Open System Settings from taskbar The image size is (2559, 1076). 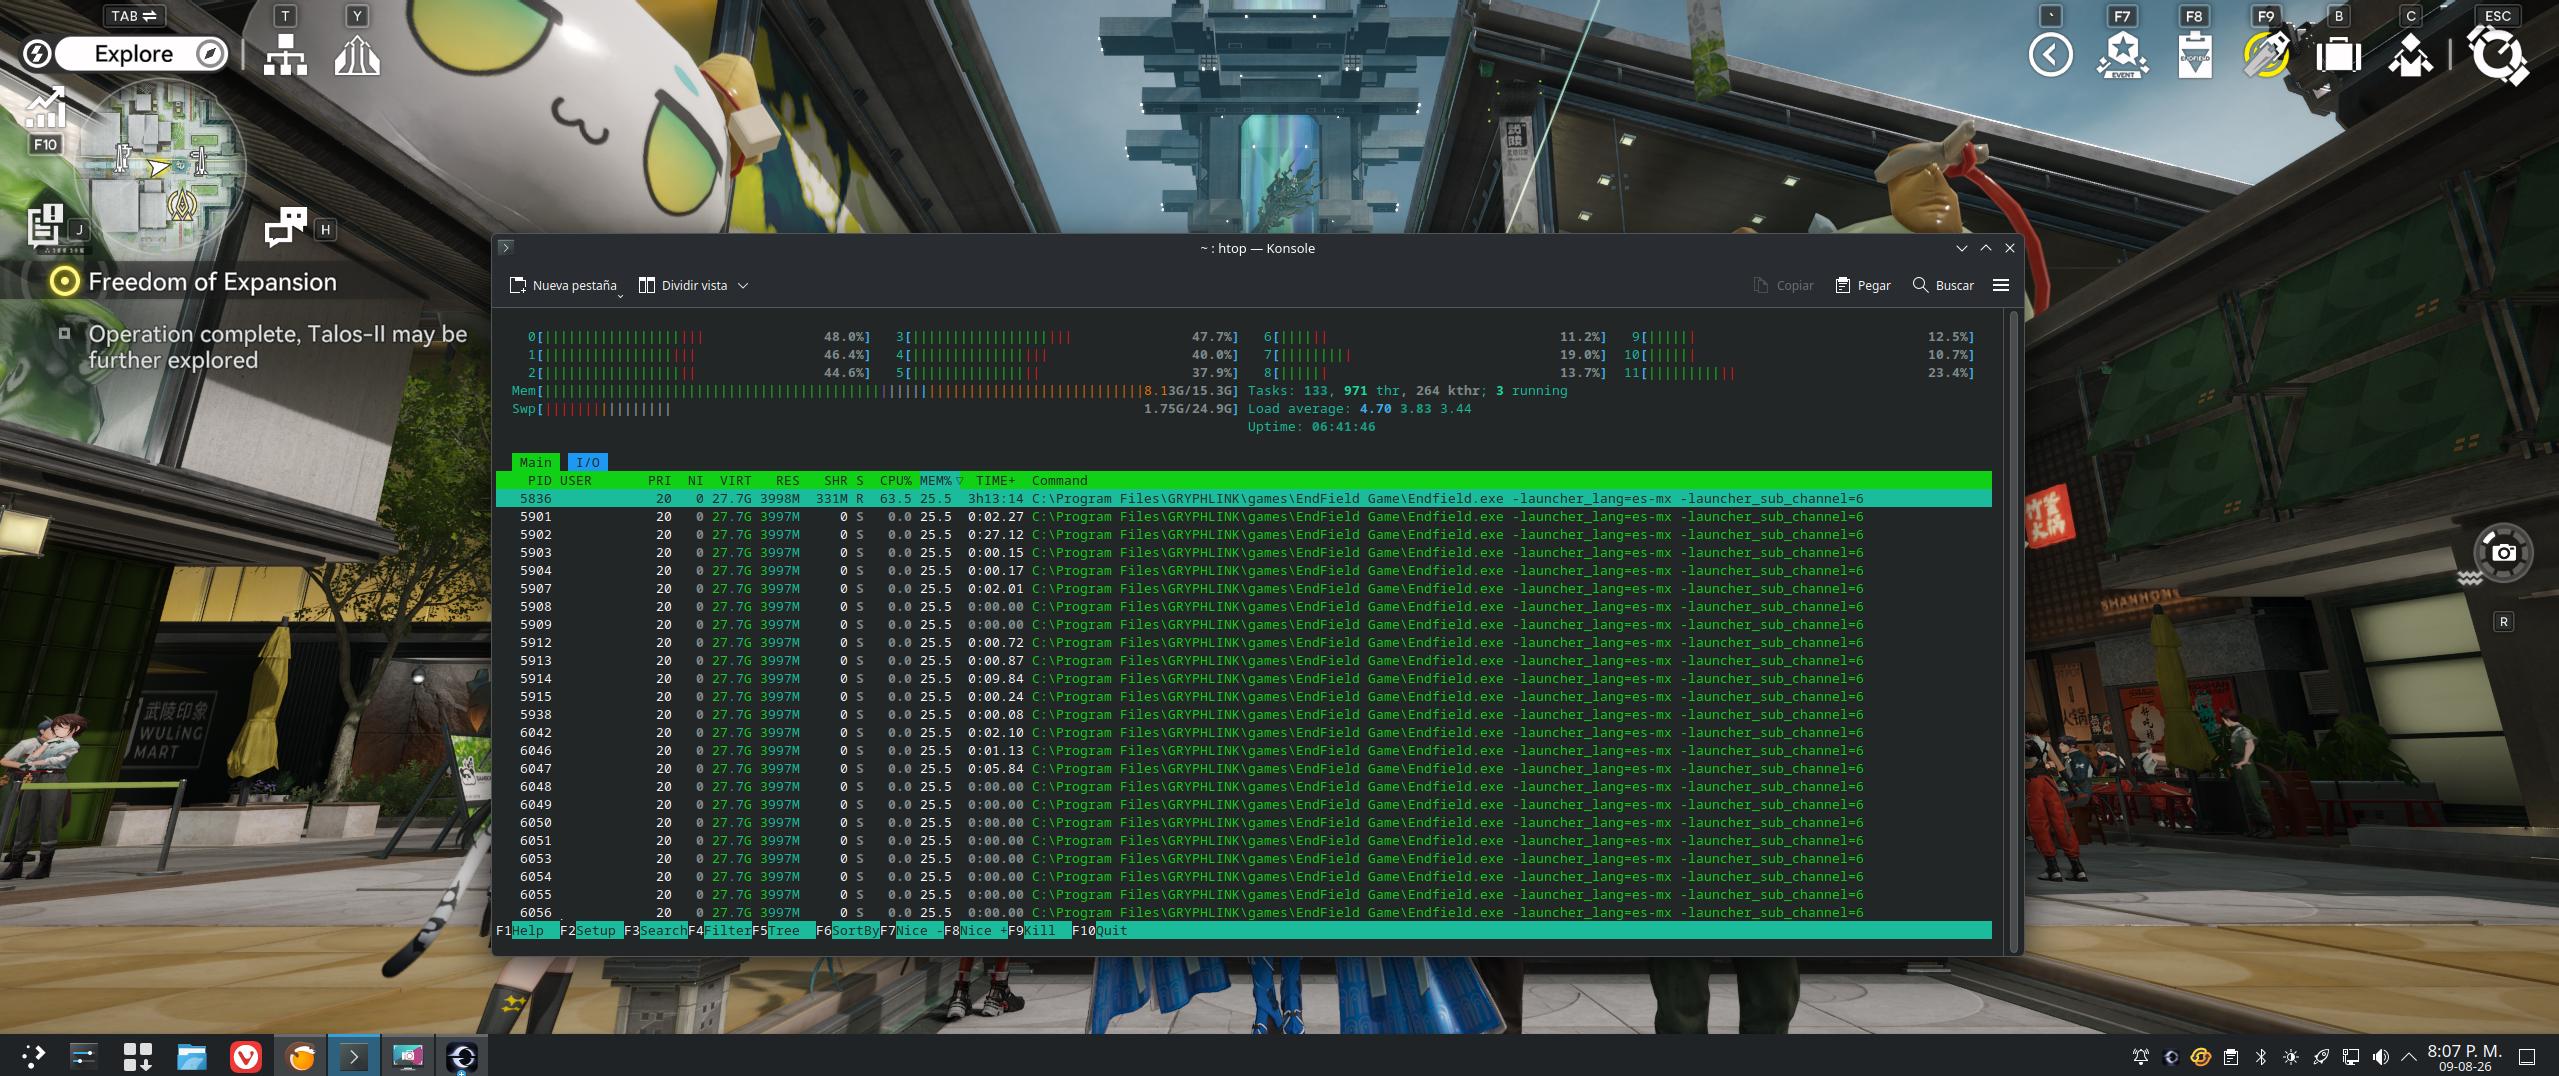coord(84,1056)
